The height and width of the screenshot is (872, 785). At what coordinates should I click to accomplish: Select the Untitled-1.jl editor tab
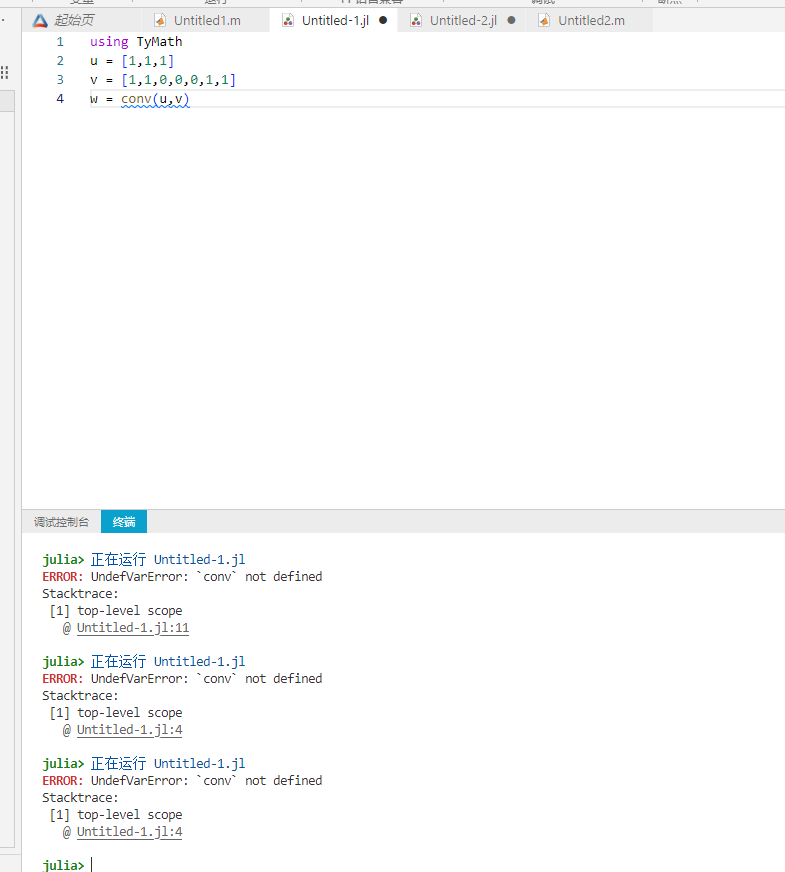point(334,21)
